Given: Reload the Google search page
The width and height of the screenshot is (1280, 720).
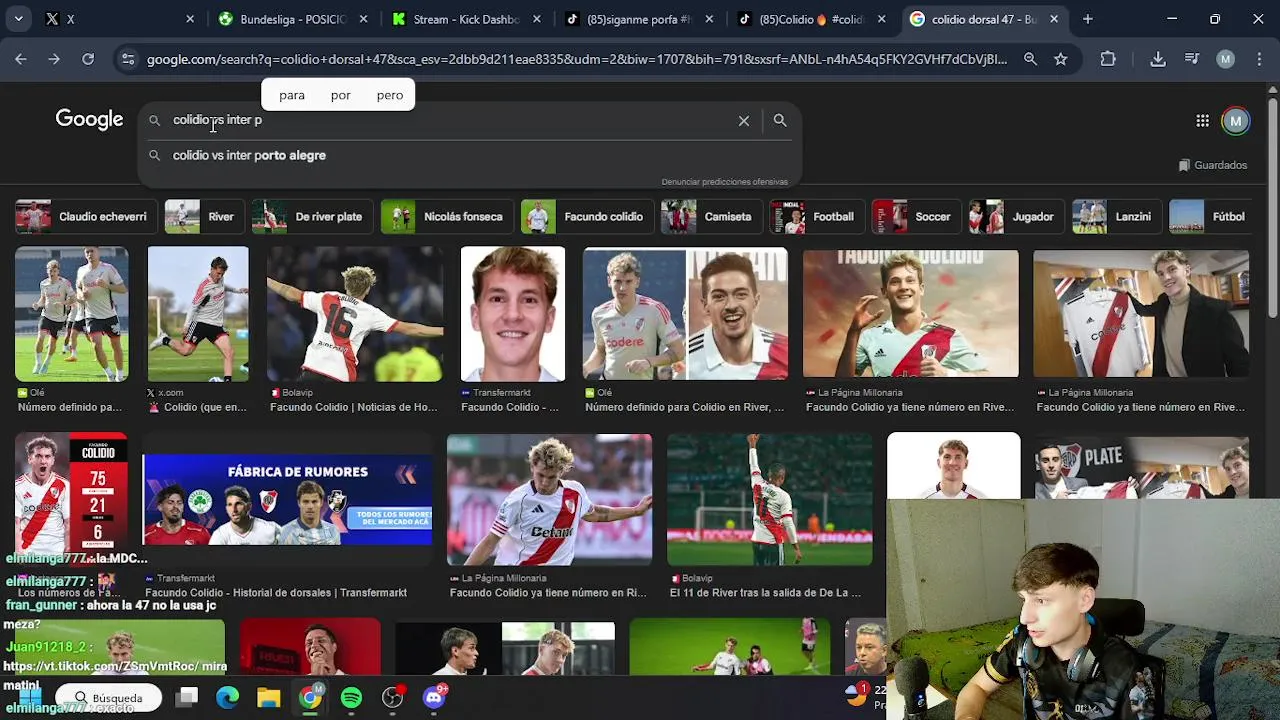Looking at the screenshot, I should pos(88,59).
